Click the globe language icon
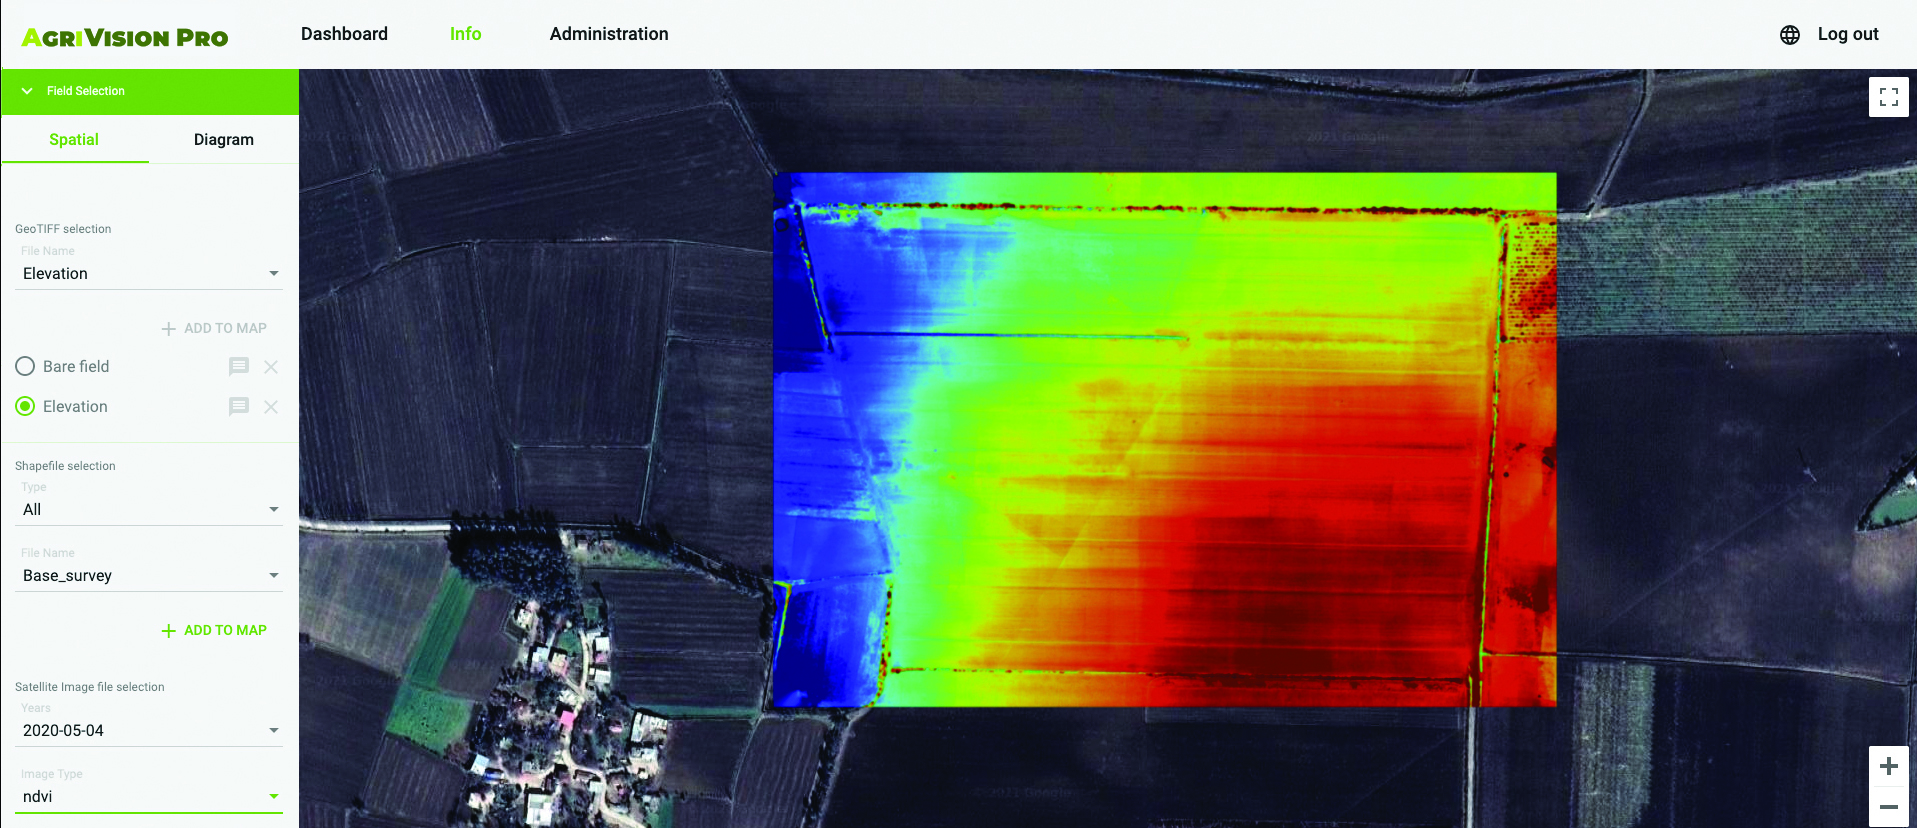Viewport: 1917px width, 828px height. 1789,35
